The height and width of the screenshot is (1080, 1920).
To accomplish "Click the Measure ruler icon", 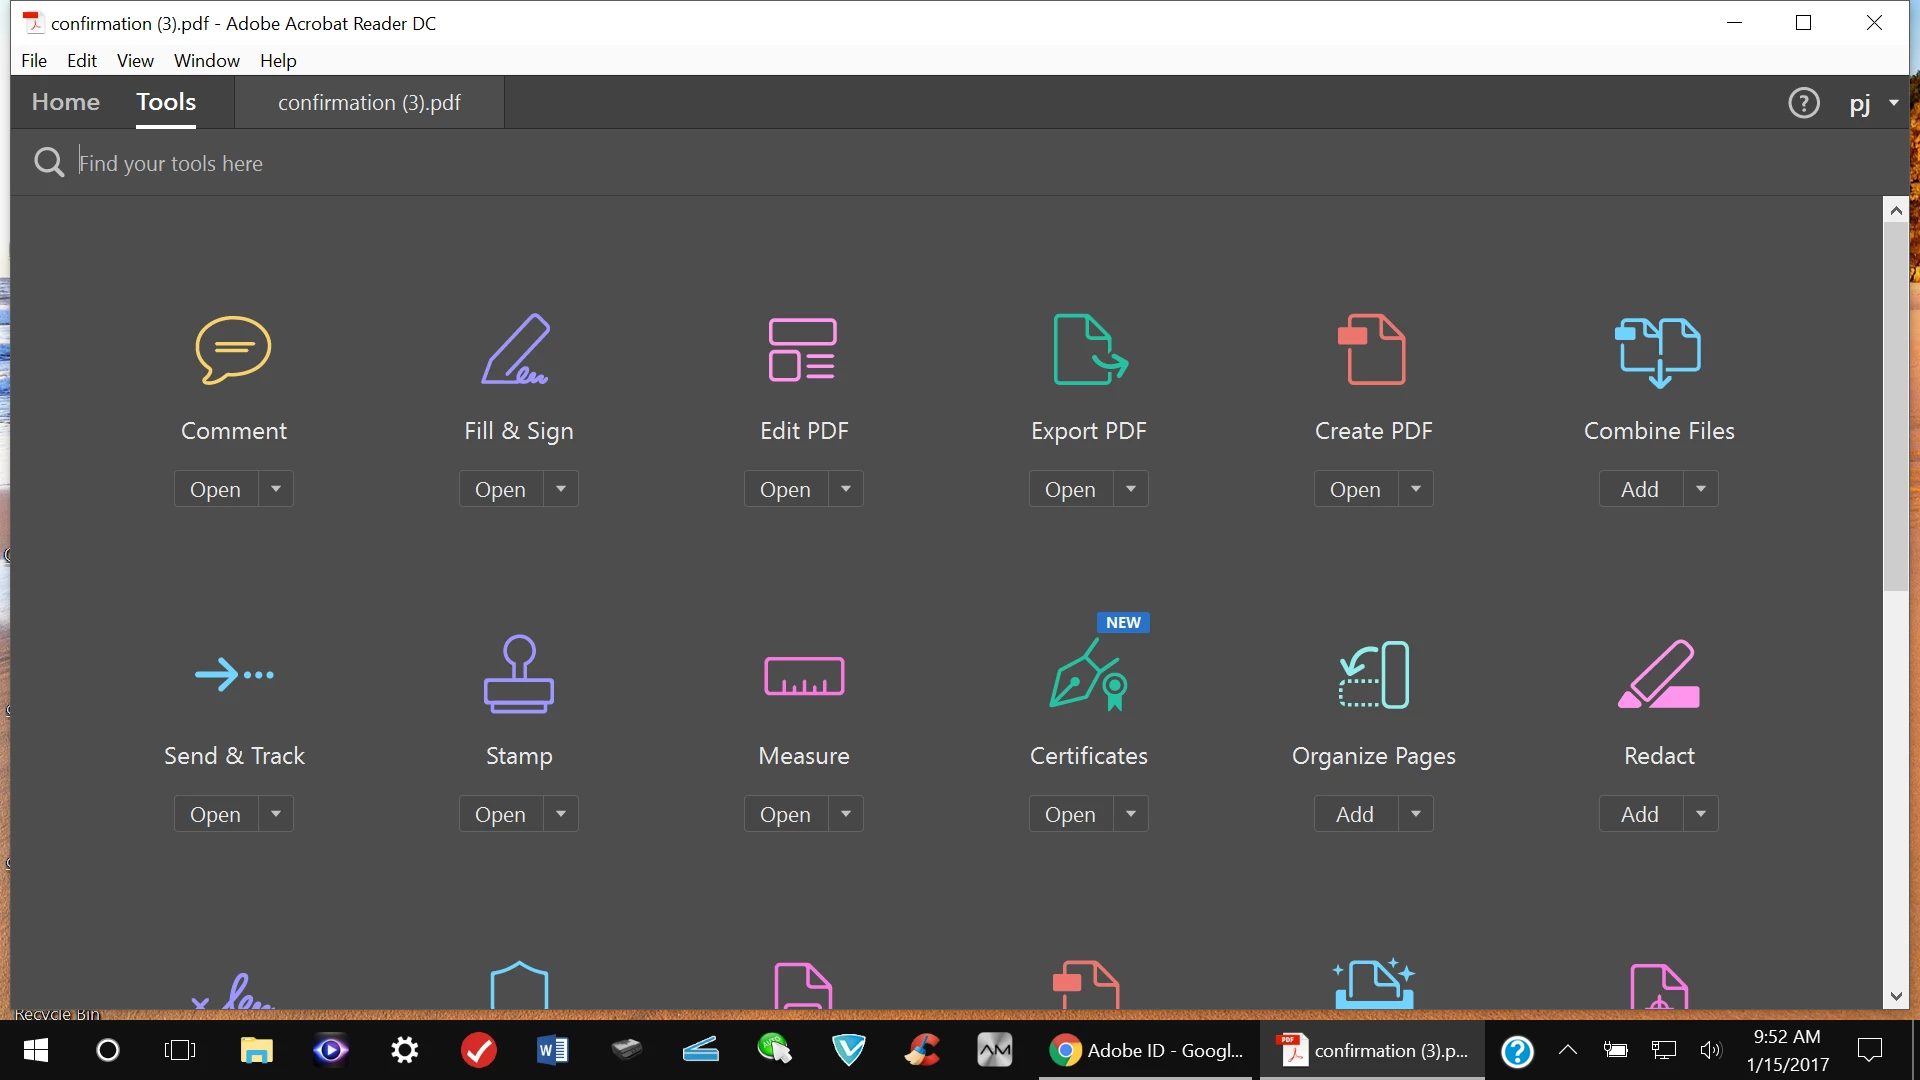I will tap(803, 676).
